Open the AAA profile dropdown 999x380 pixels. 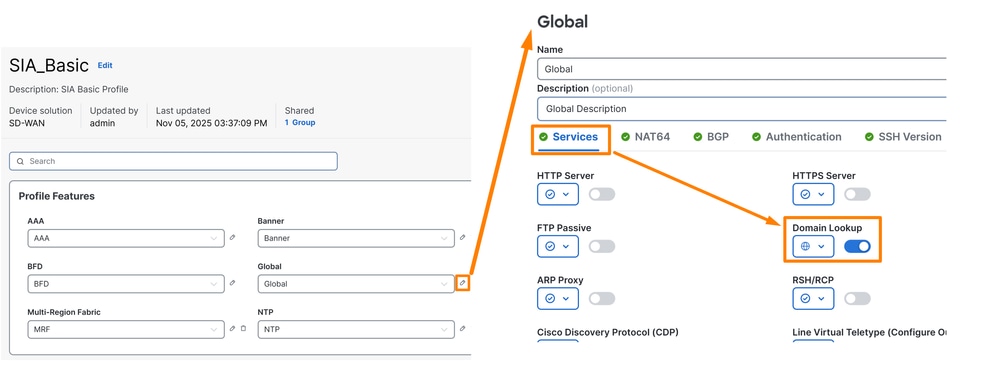126,238
